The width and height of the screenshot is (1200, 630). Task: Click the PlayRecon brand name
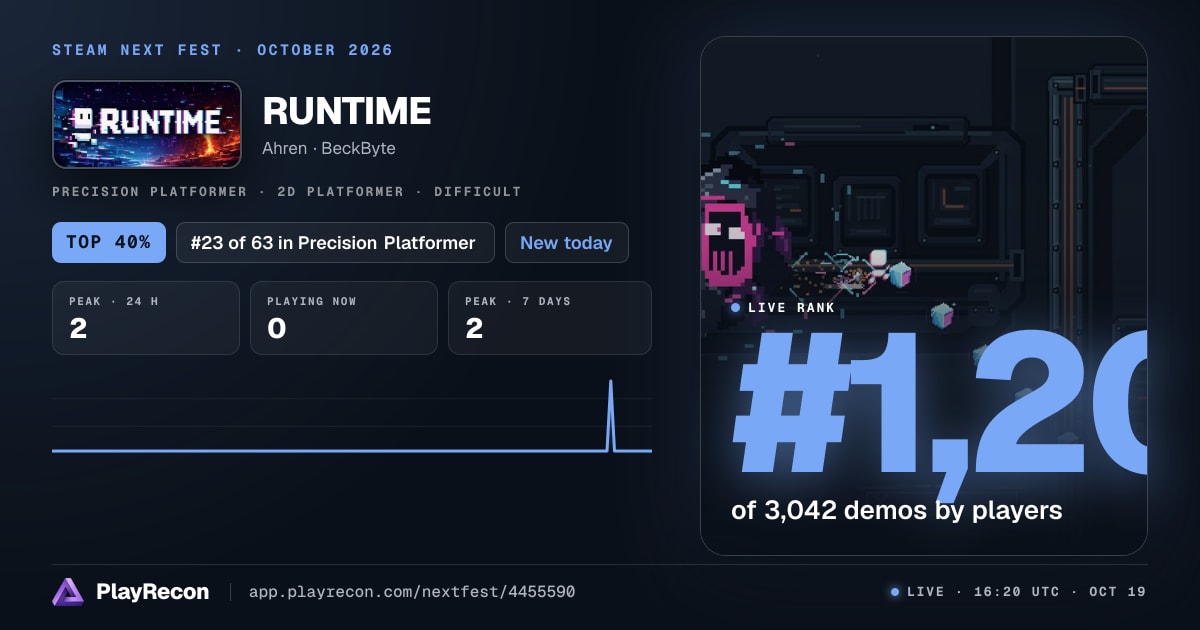pos(152,592)
